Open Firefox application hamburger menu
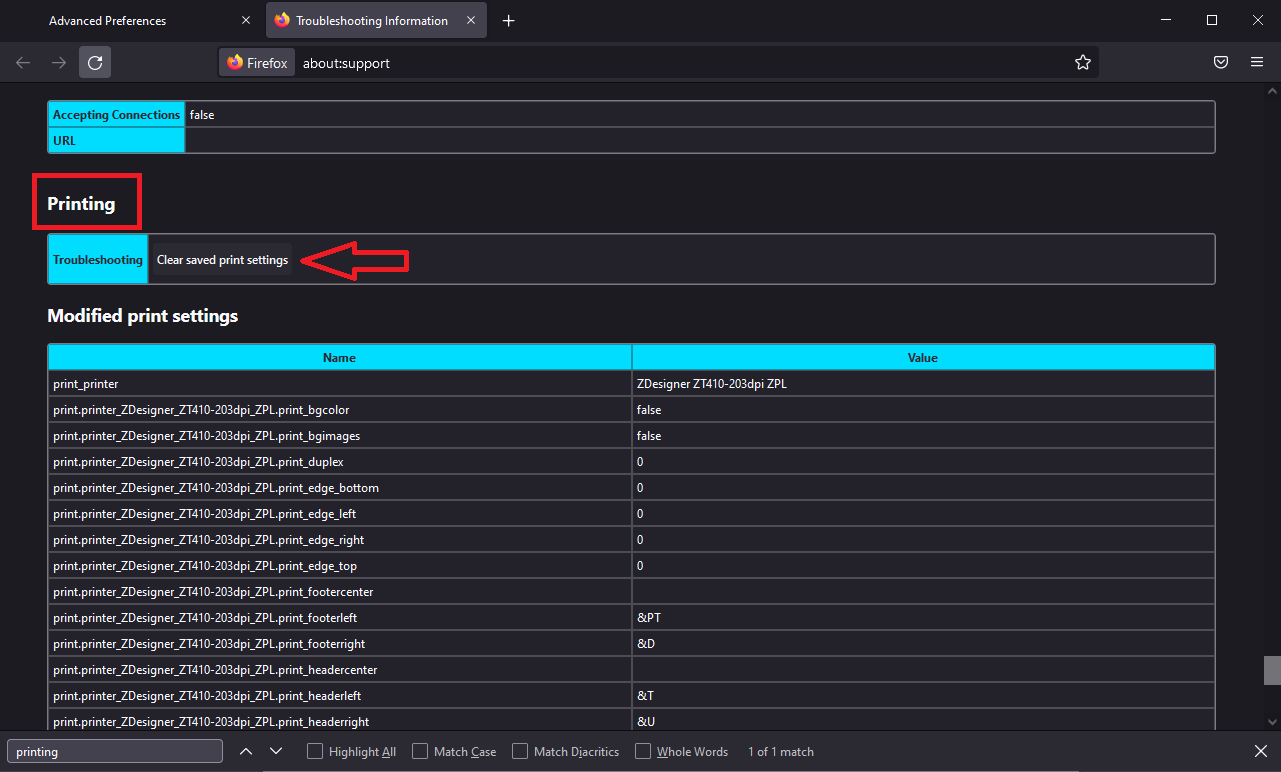This screenshot has width=1281, height=772. (1257, 63)
